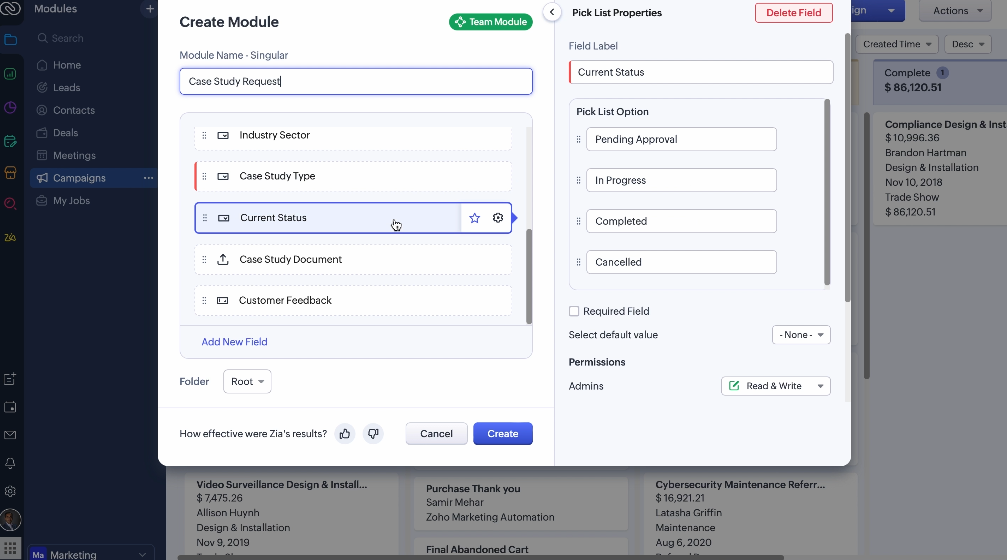
Task: Select the Case Study Document field row
Action: 353,259
